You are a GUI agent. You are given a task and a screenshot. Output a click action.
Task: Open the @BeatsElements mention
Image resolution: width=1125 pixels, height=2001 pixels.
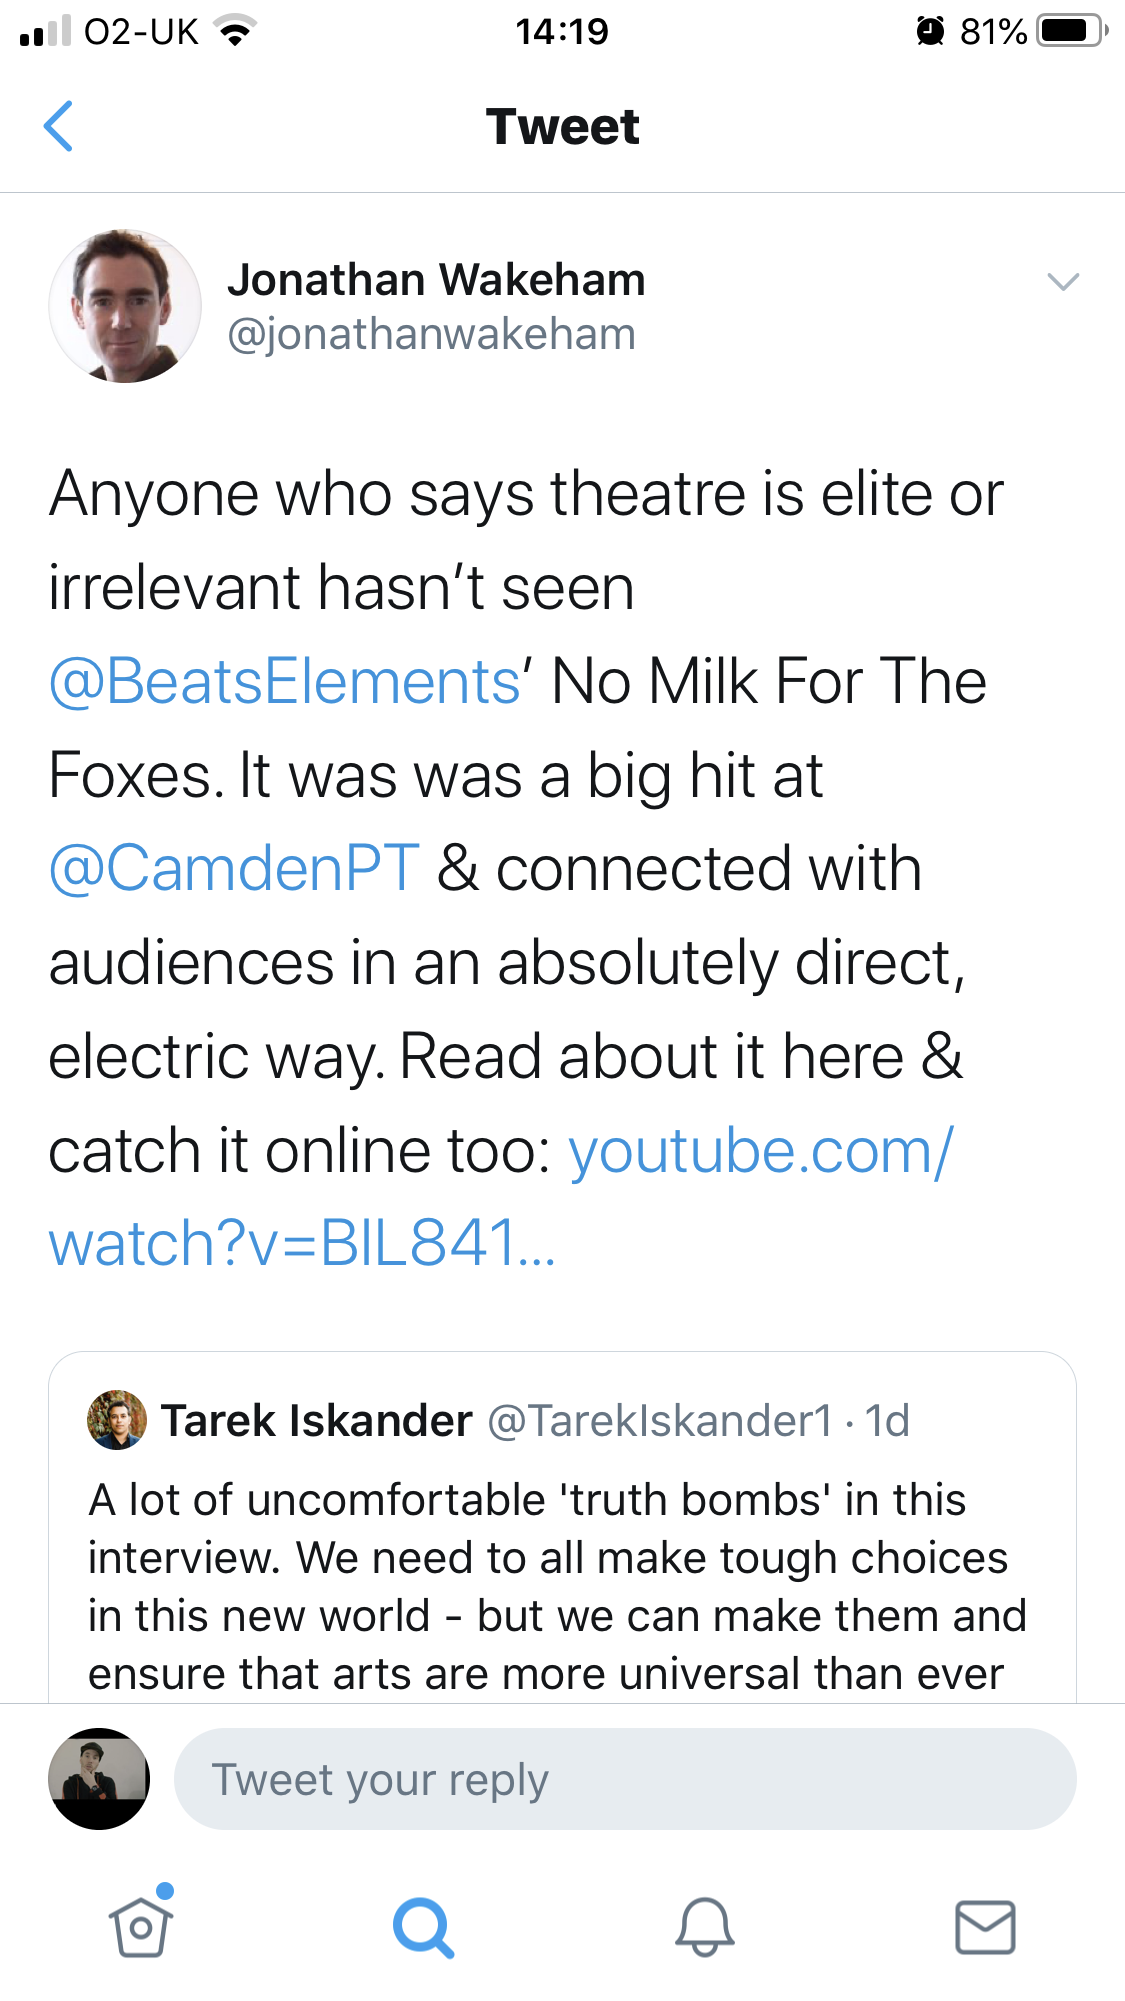285,682
